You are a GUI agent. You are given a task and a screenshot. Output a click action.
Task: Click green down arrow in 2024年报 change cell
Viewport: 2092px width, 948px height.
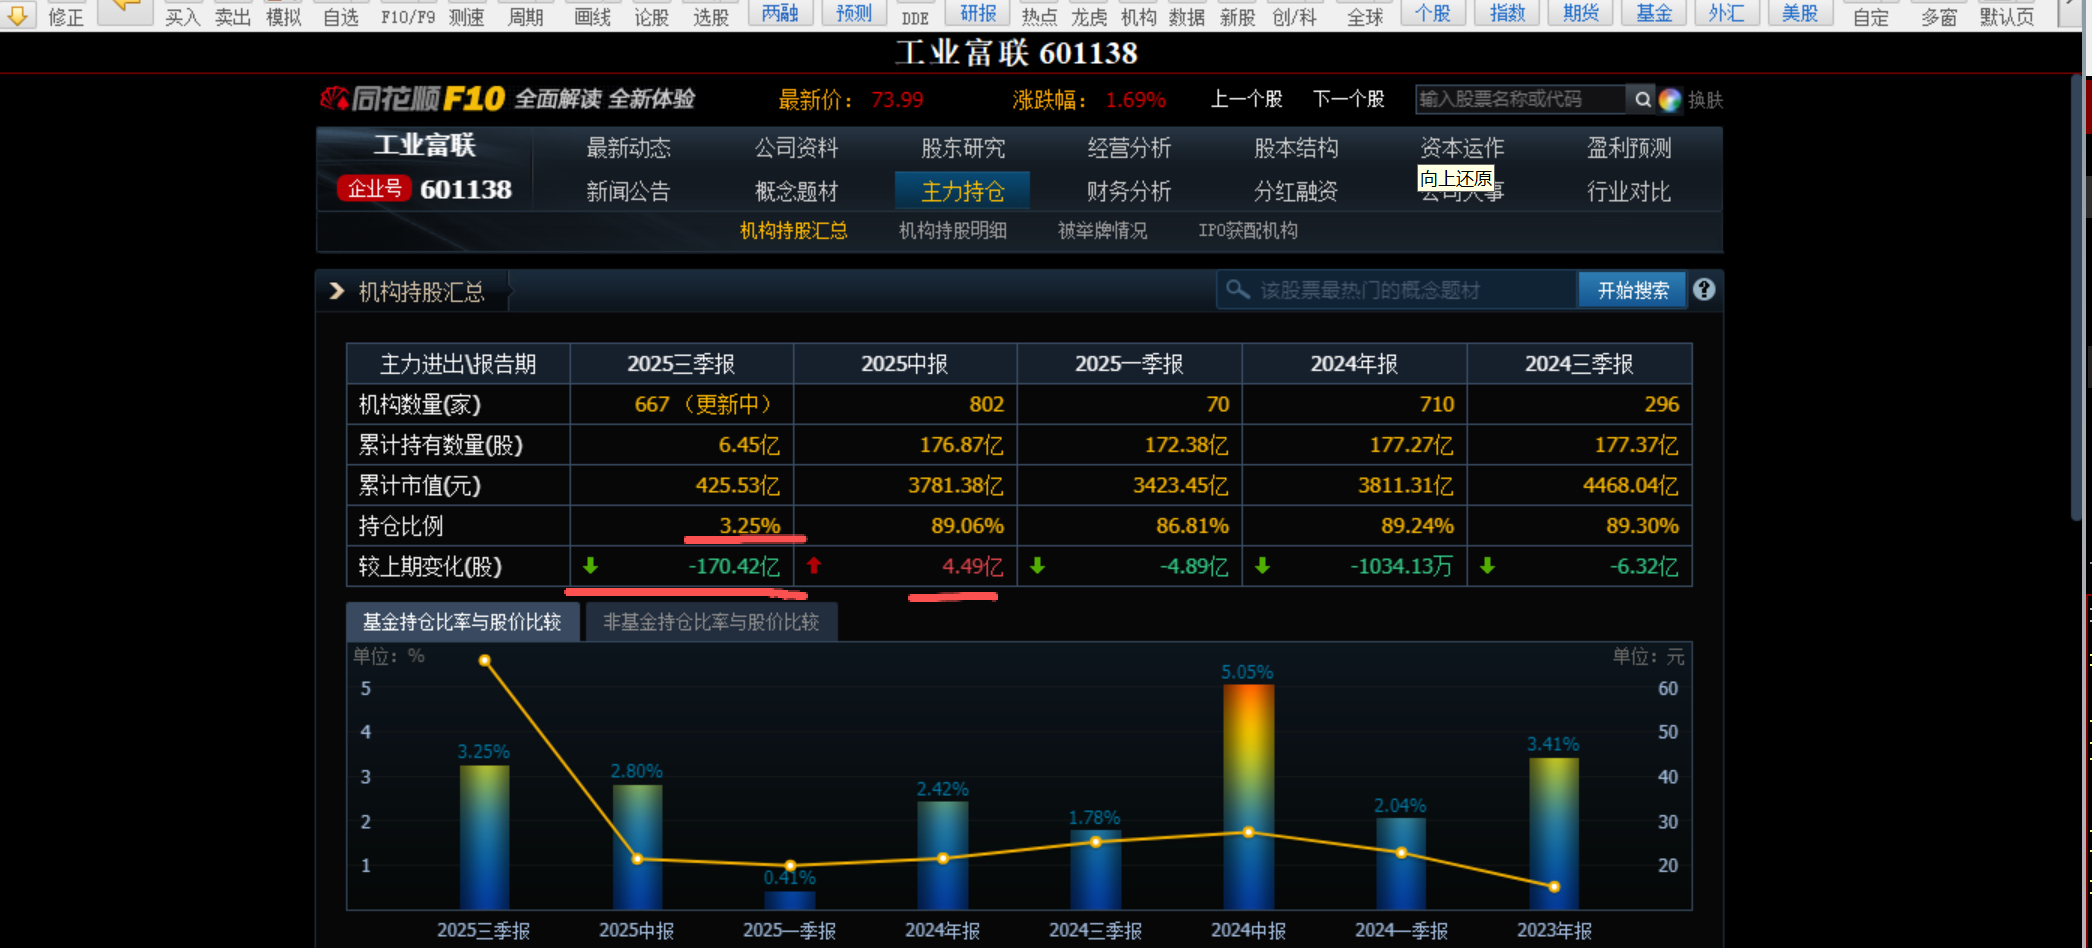coord(1262,566)
